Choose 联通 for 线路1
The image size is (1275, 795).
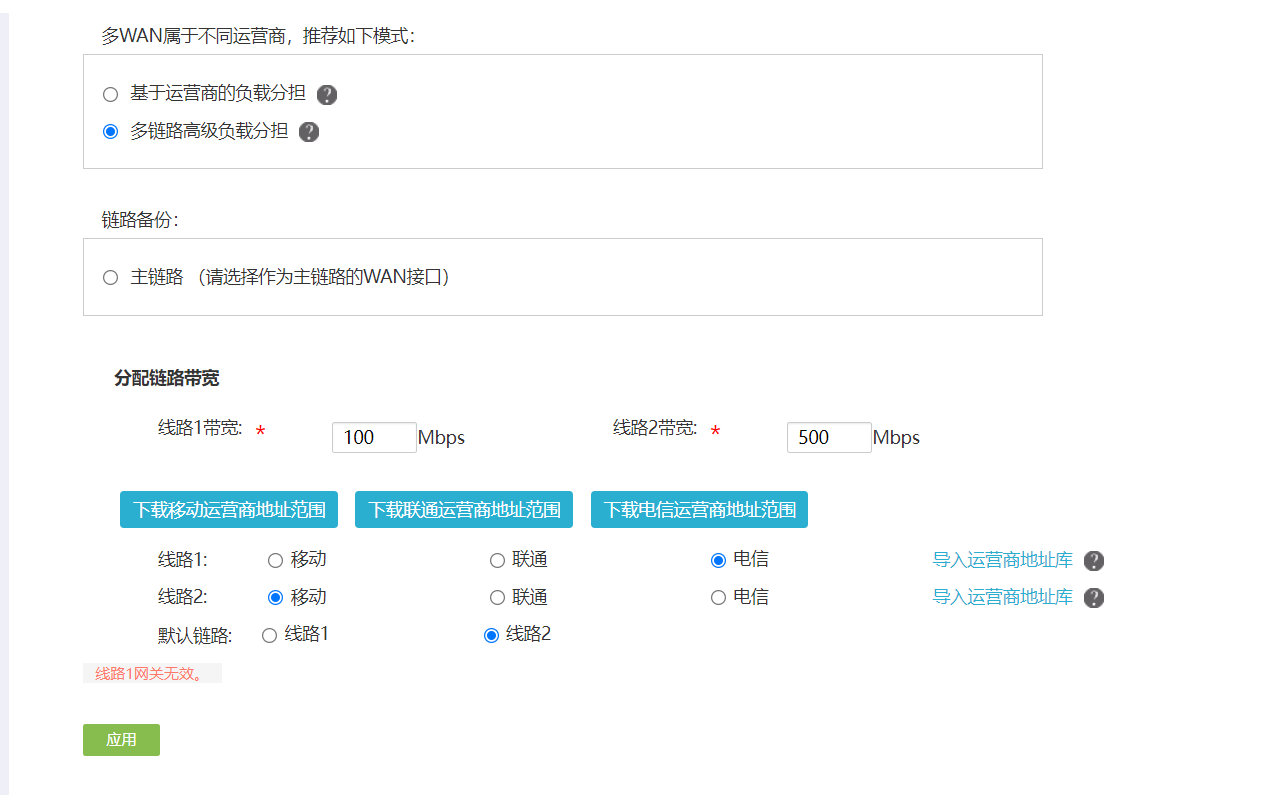(497, 560)
